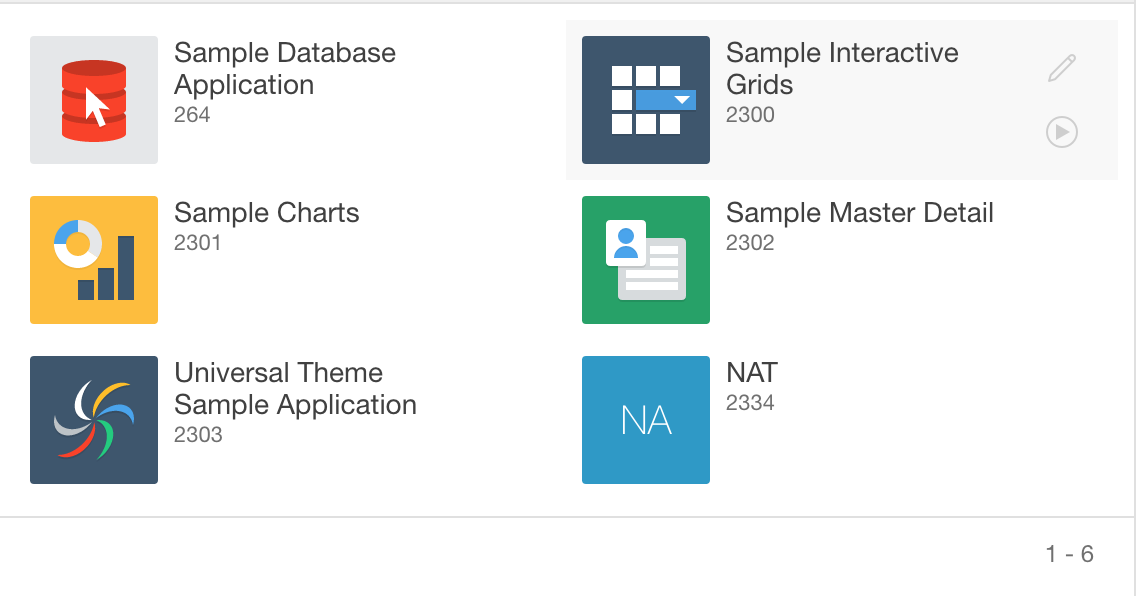
Task: Click application ID 2300
Action: point(750,115)
